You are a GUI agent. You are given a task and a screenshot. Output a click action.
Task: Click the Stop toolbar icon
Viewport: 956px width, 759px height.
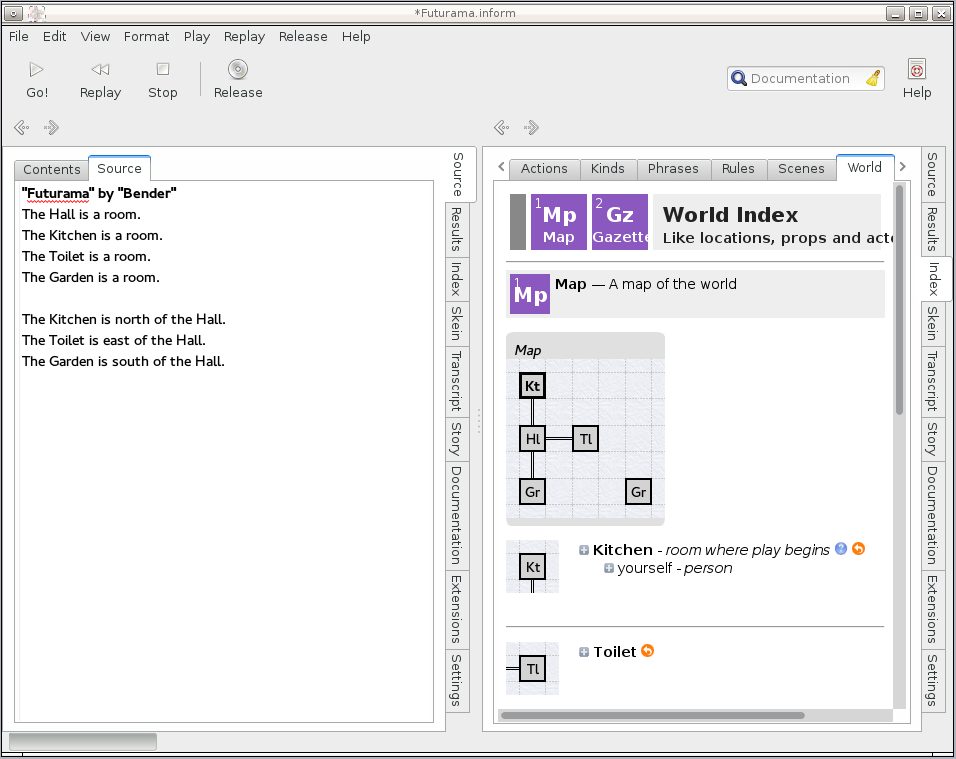click(x=163, y=69)
